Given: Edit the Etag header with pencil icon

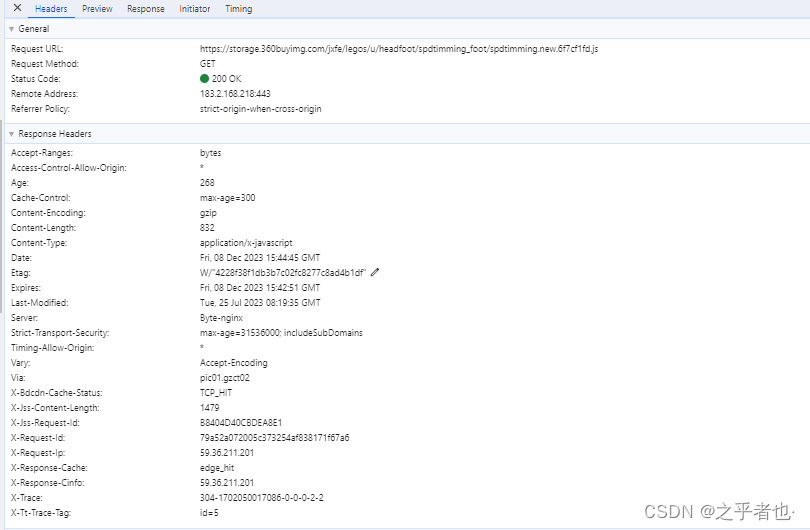Looking at the screenshot, I should coord(375,272).
